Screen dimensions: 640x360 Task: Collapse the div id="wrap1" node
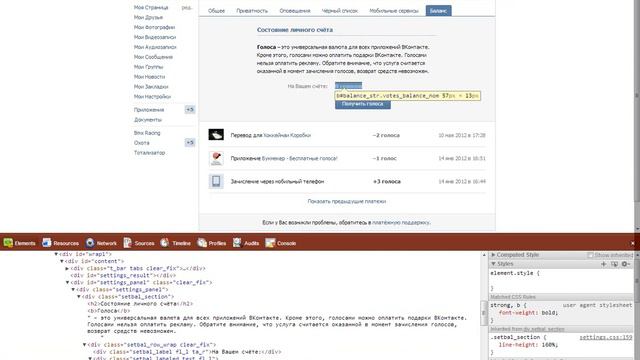56,254
